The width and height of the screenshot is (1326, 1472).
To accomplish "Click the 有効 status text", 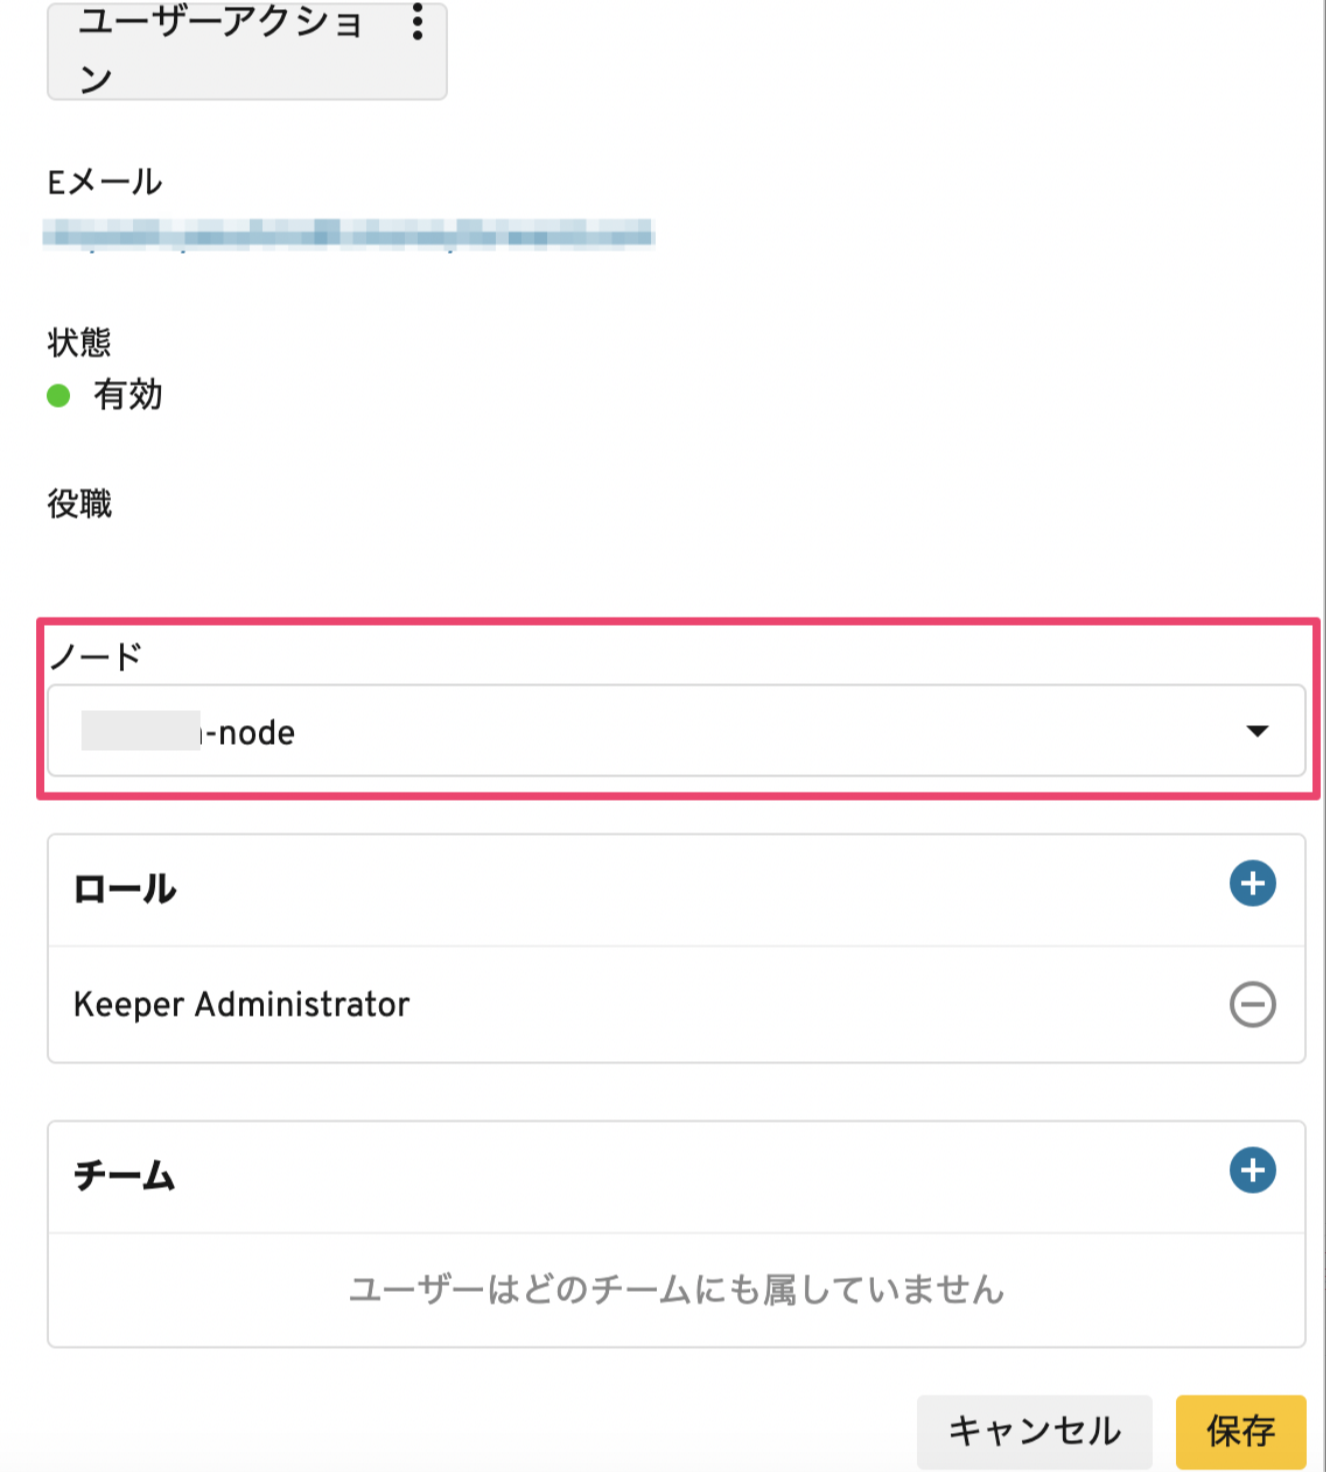I will pyautogui.click(x=128, y=395).
